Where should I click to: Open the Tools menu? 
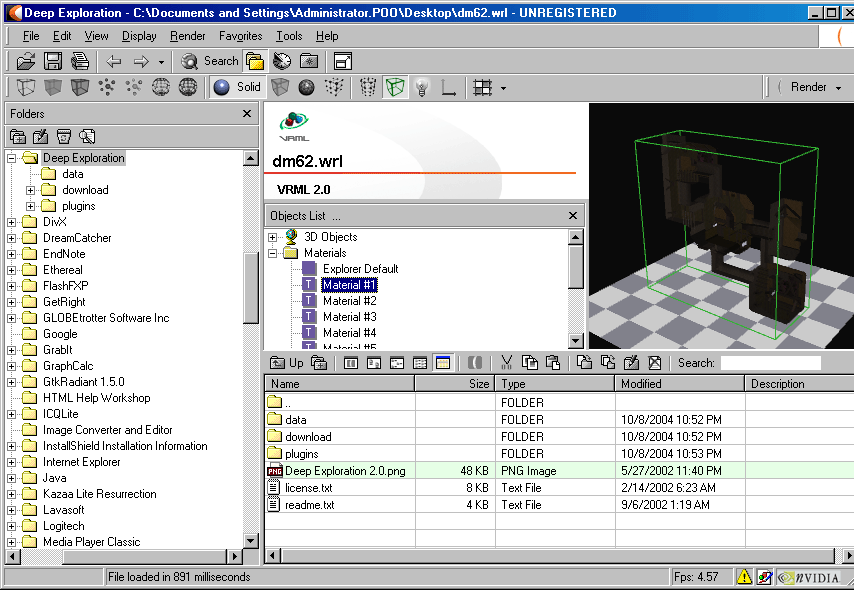tap(289, 36)
